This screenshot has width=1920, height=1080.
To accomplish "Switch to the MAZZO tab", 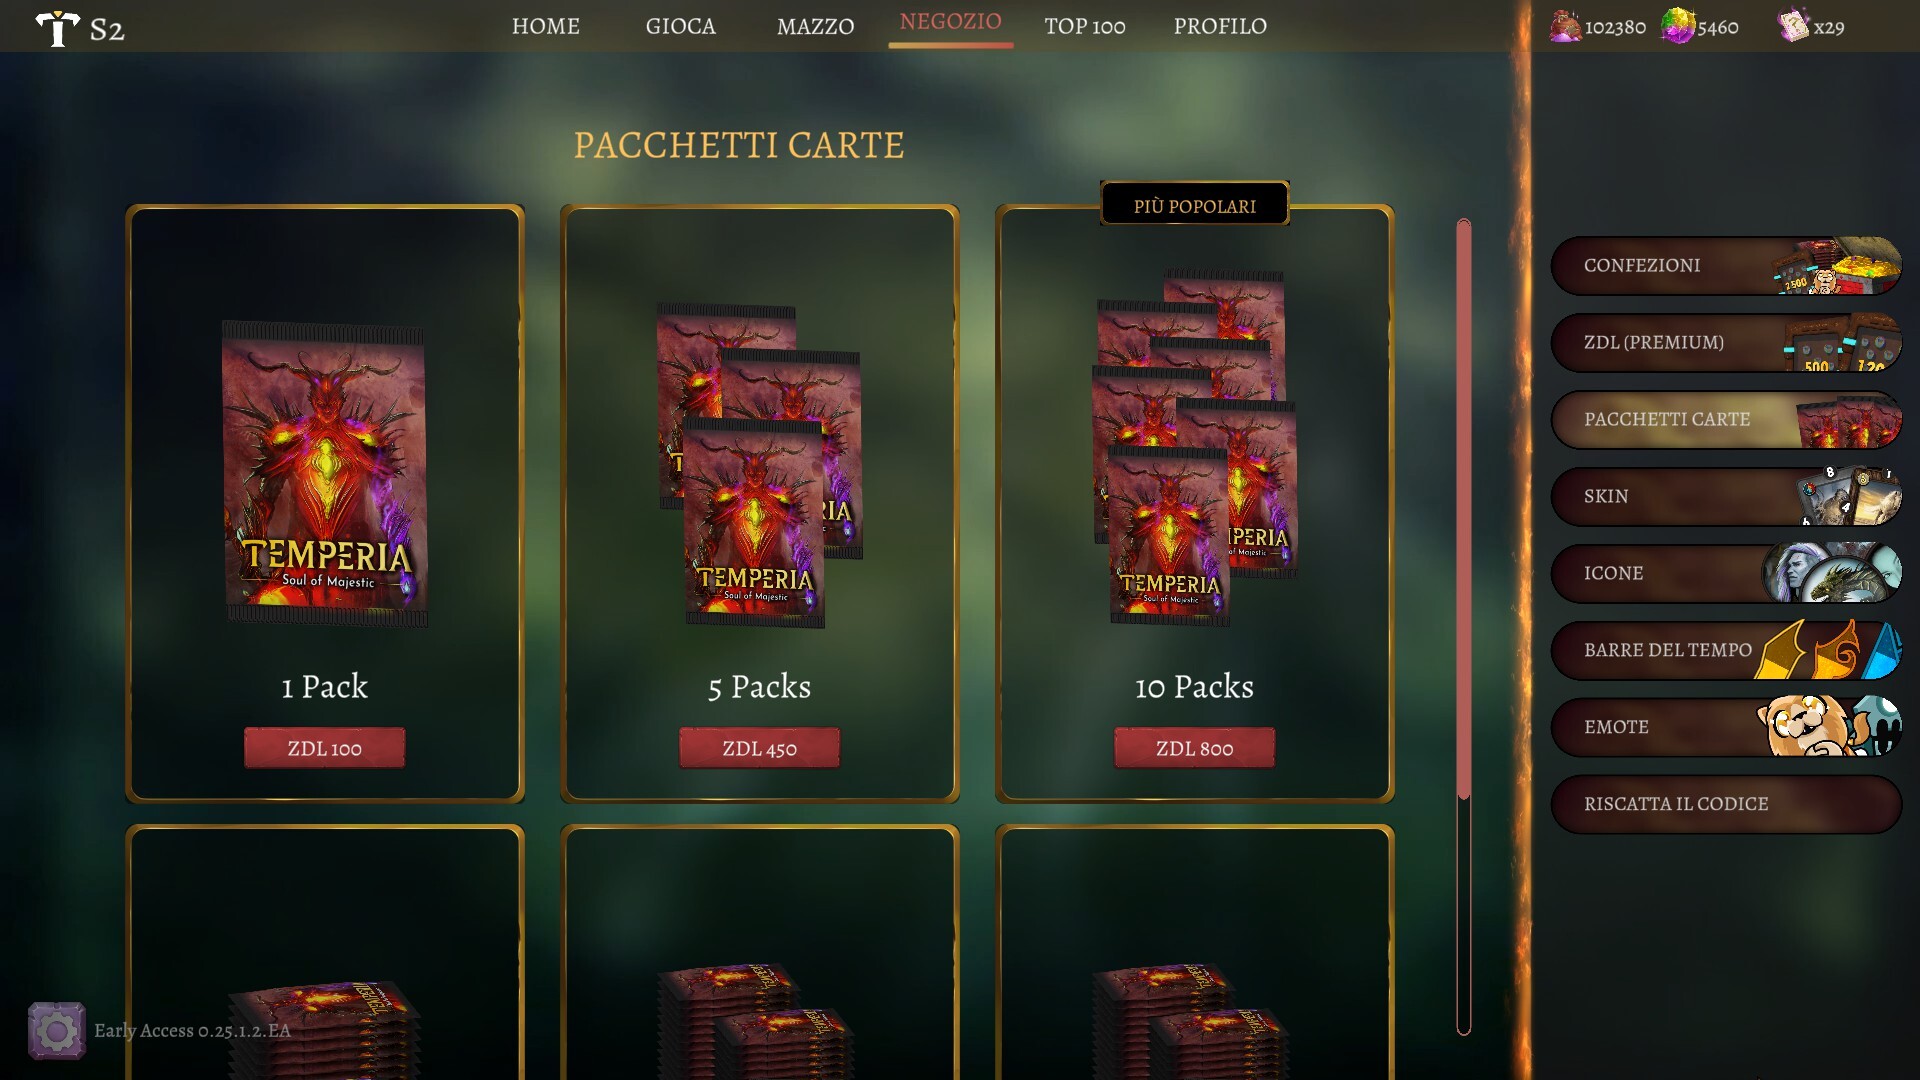I will (816, 26).
